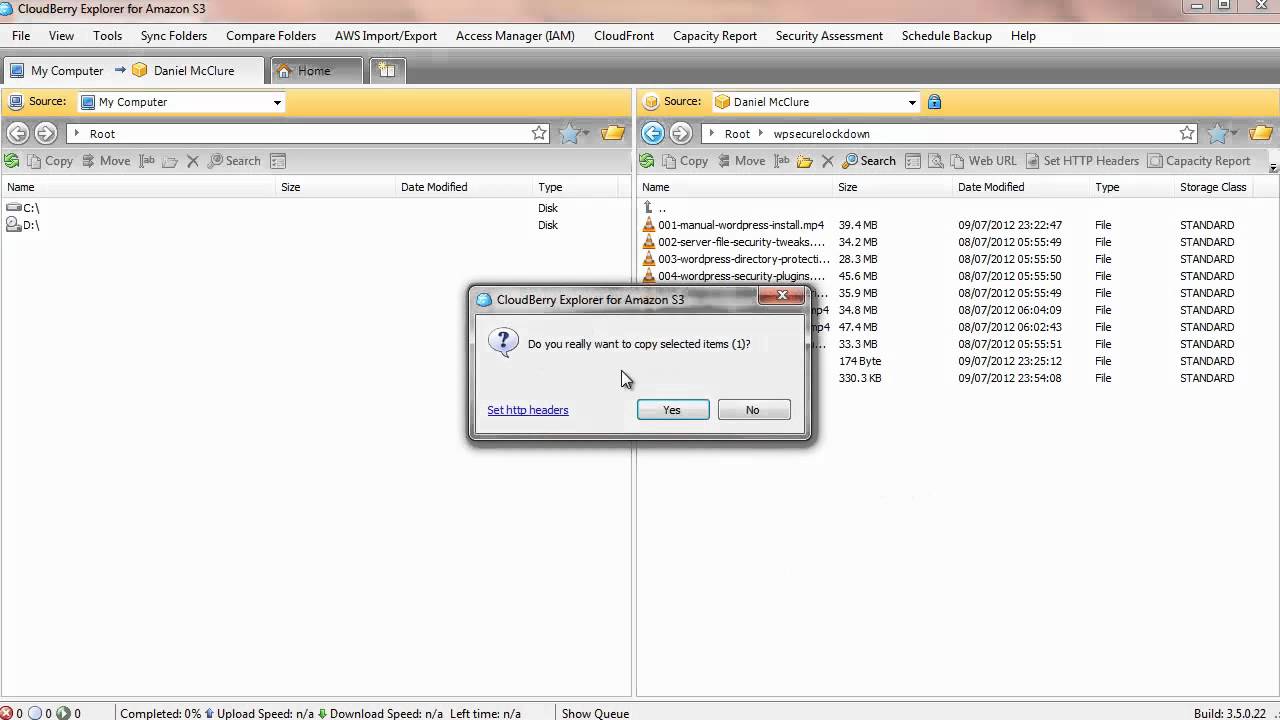Sort right pane by Storage Class column
1280x720 pixels.
click(1213, 187)
